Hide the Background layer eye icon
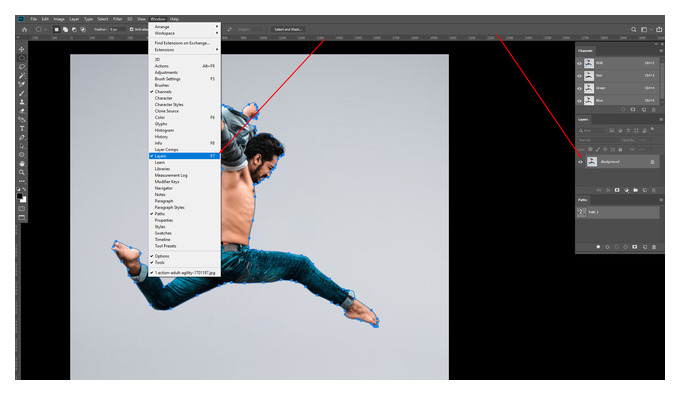 click(580, 162)
